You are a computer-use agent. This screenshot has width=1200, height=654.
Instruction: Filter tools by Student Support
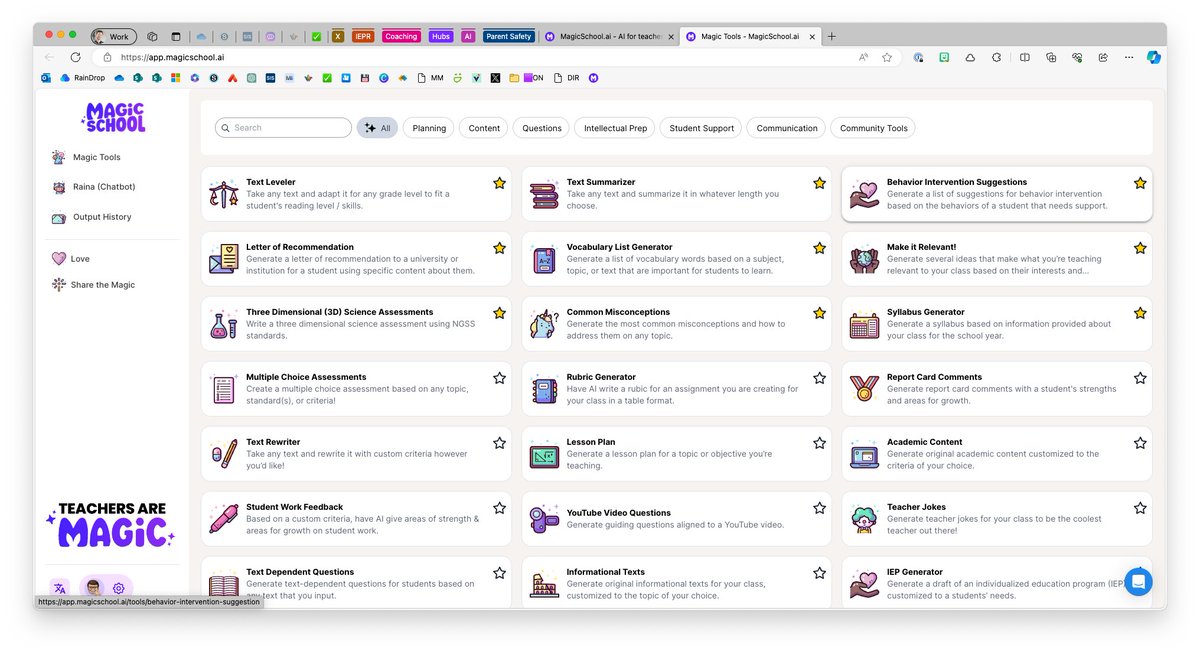[701, 128]
